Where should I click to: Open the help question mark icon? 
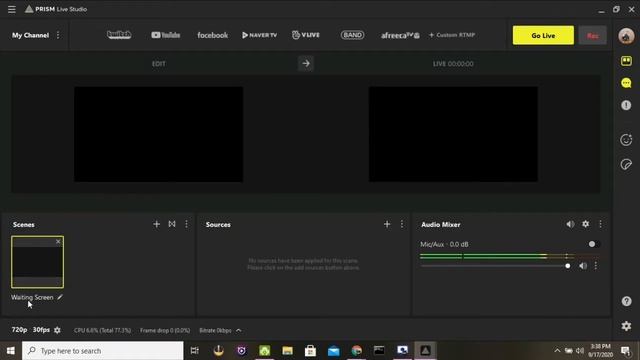click(x=626, y=301)
